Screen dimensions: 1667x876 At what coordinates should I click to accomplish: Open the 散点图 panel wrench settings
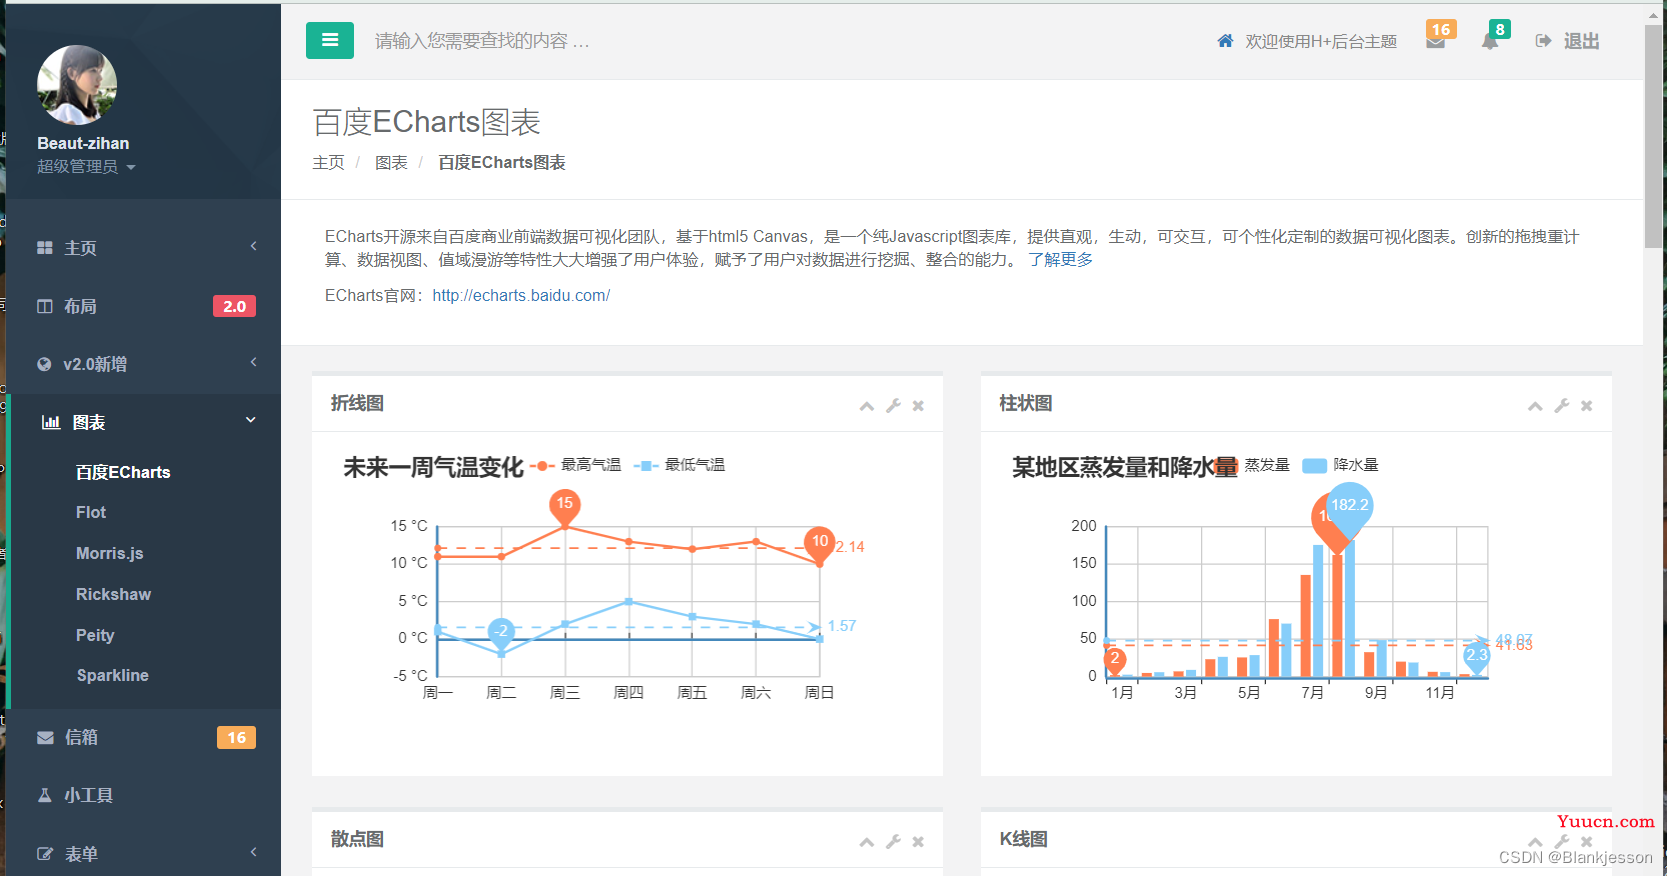point(893,841)
